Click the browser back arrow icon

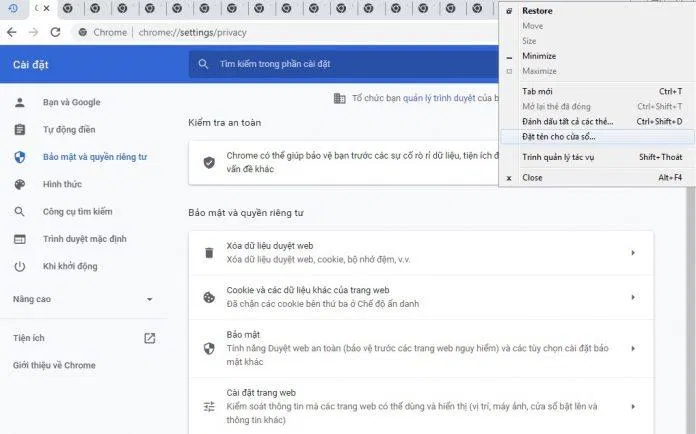[x=11, y=32]
